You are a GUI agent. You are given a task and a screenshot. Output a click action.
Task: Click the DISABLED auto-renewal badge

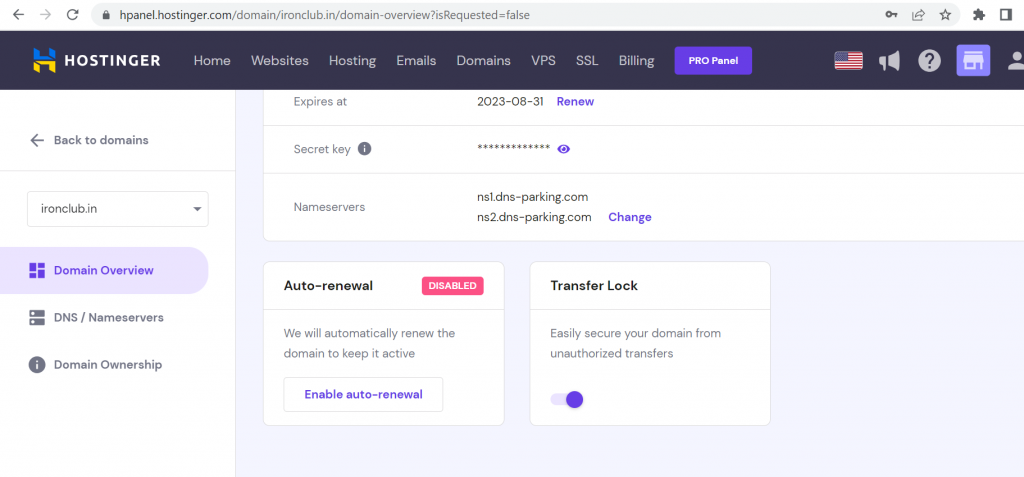pyautogui.click(x=453, y=286)
